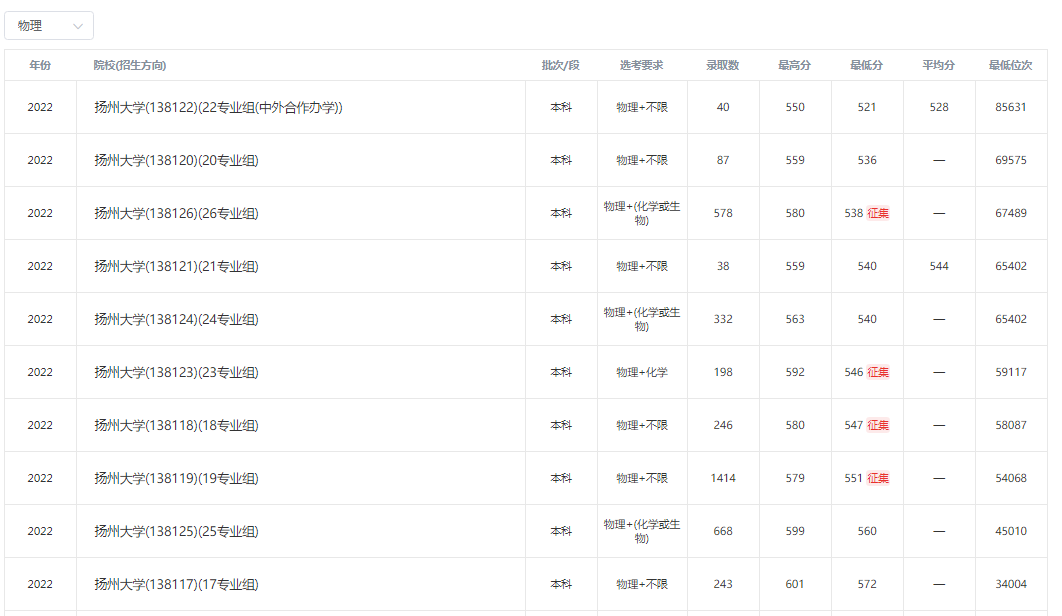Open the 物理 subject dropdown
The width and height of the screenshot is (1062, 616).
49,26
